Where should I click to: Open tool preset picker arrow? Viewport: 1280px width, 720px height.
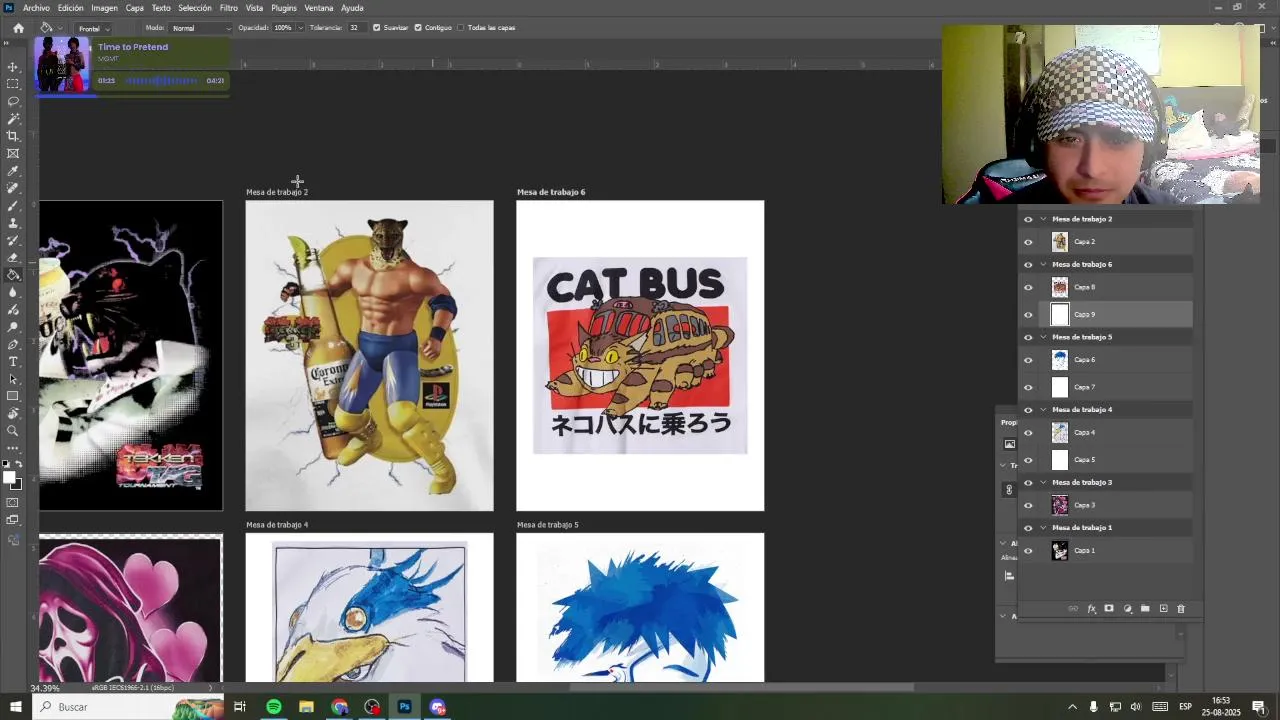coord(60,28)
